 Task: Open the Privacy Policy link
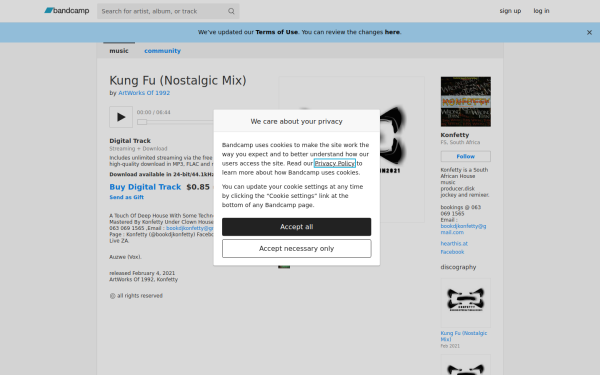click(334, 163)
